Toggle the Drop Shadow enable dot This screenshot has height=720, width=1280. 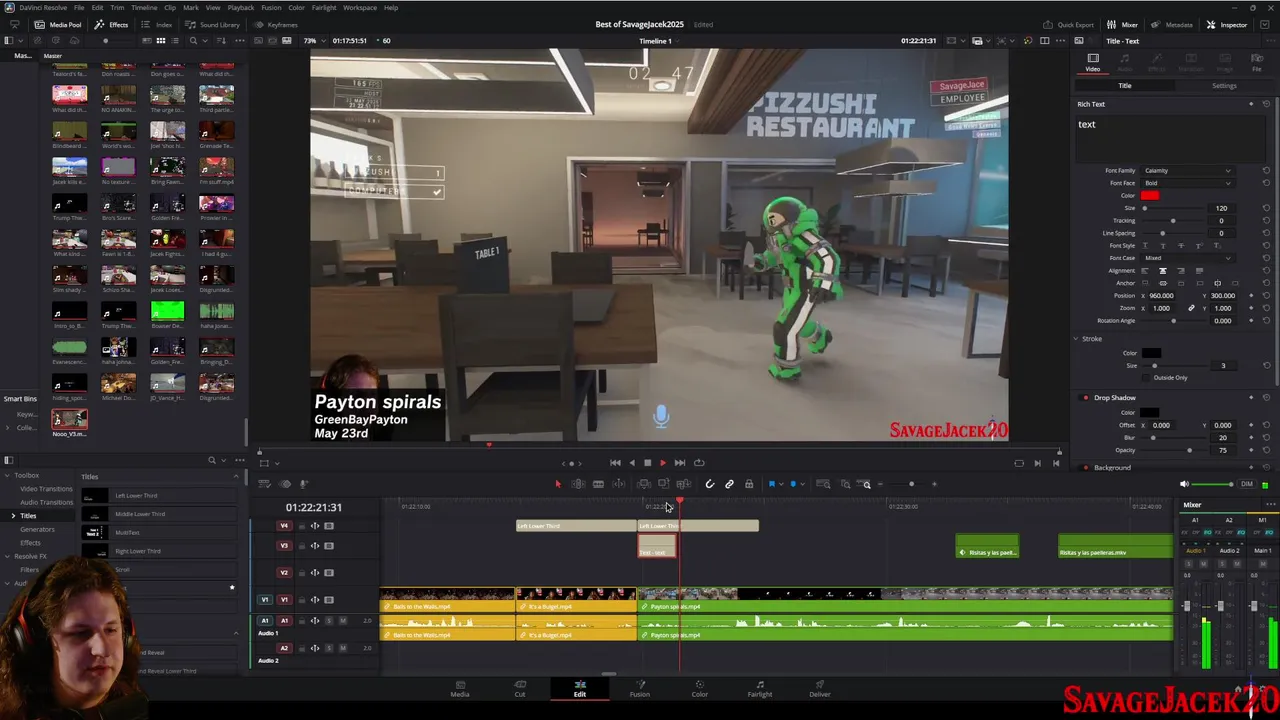pyautogui.click(x=1085, y=398)
